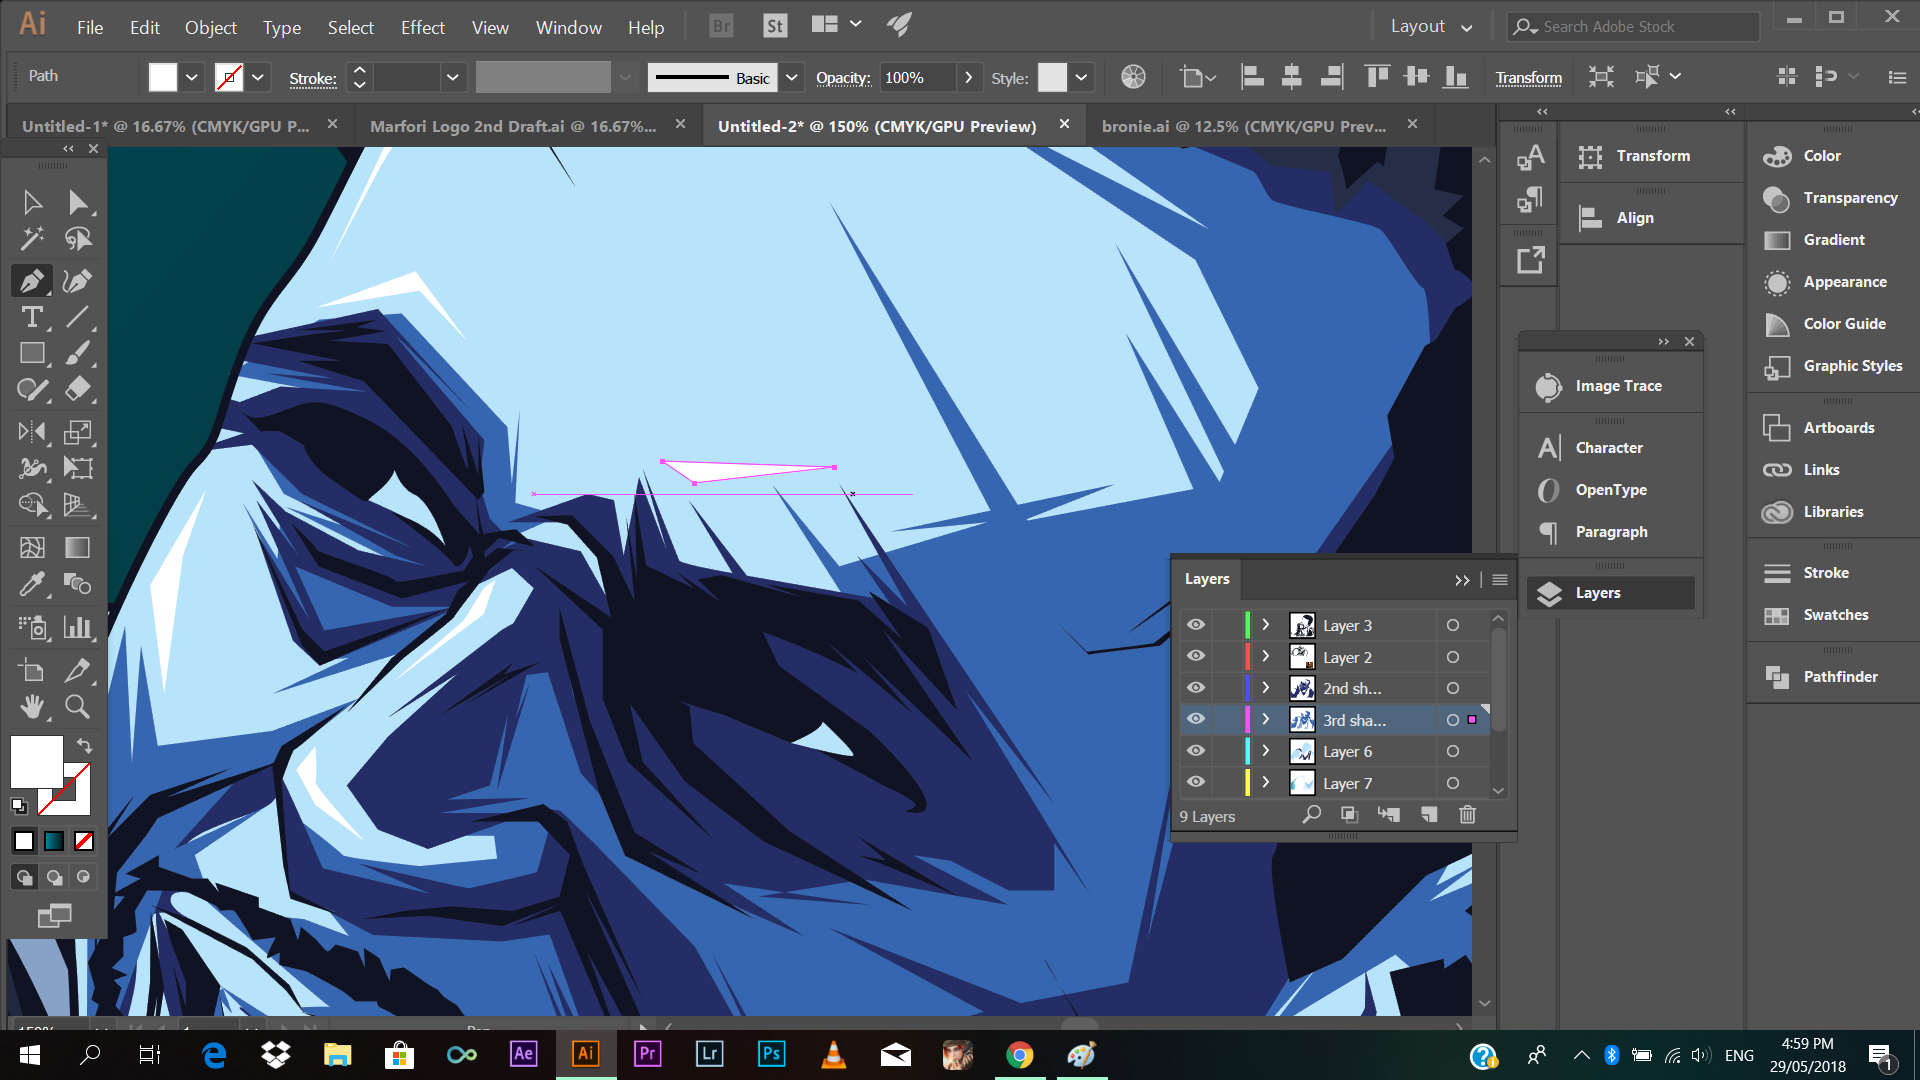
Task: Open the Layout workspace switcher
Action: pyautogui.click(x=1431, y=27)
